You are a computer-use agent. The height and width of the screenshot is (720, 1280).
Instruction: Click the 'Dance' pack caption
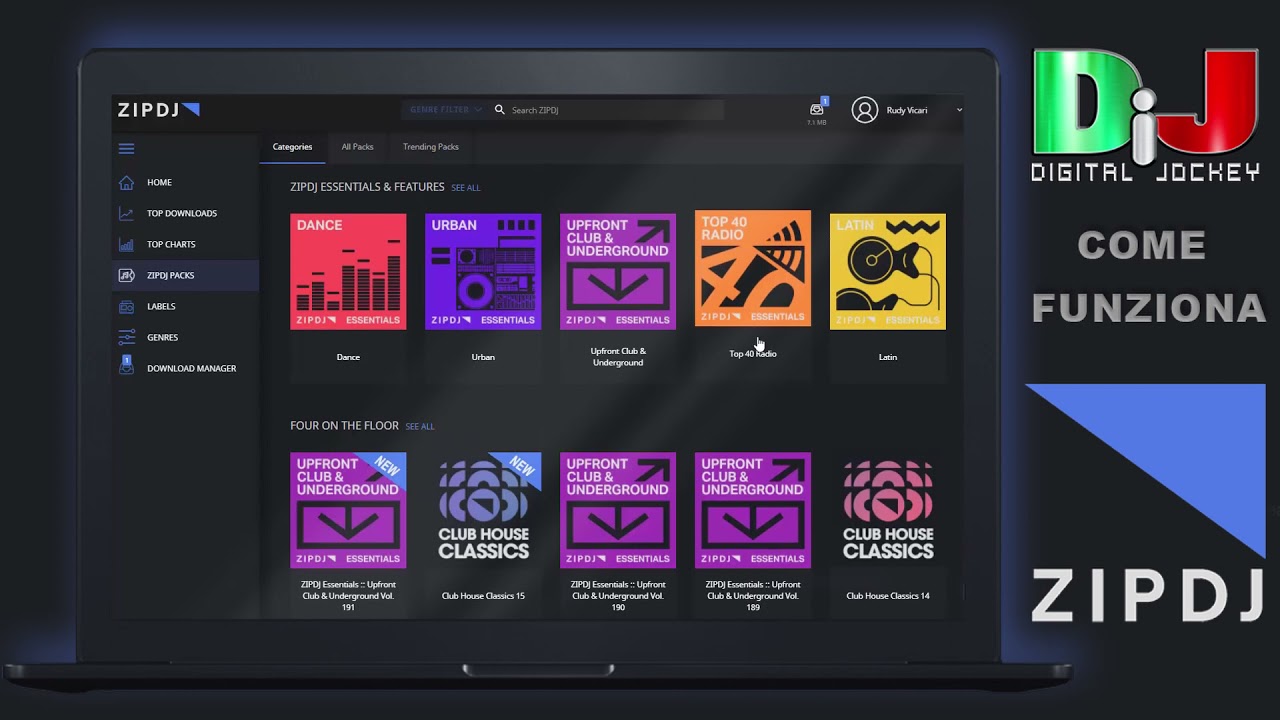tap(348, 357)
